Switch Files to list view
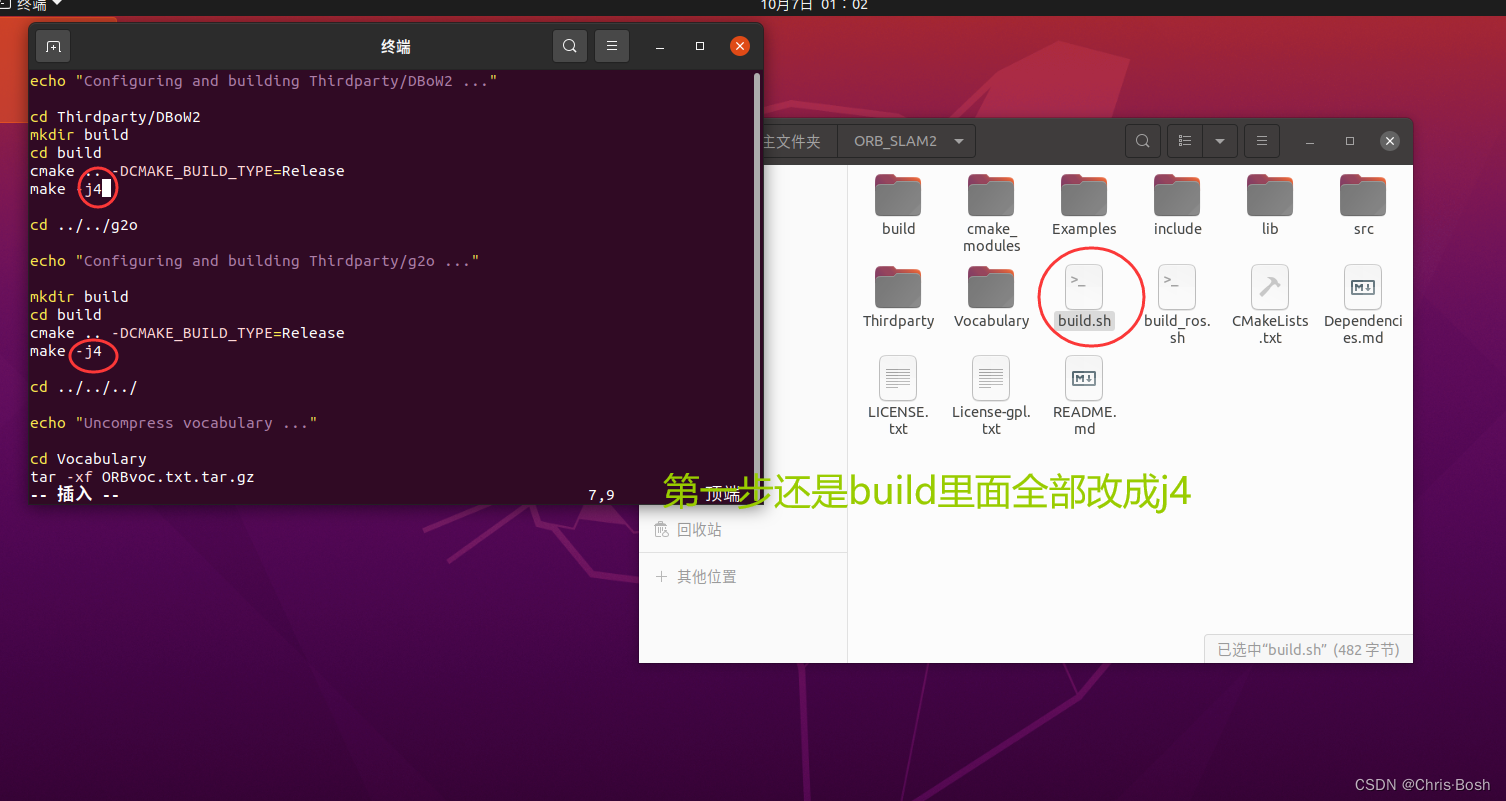This screenshot has height=801, width=1506. pos(1185,141)
